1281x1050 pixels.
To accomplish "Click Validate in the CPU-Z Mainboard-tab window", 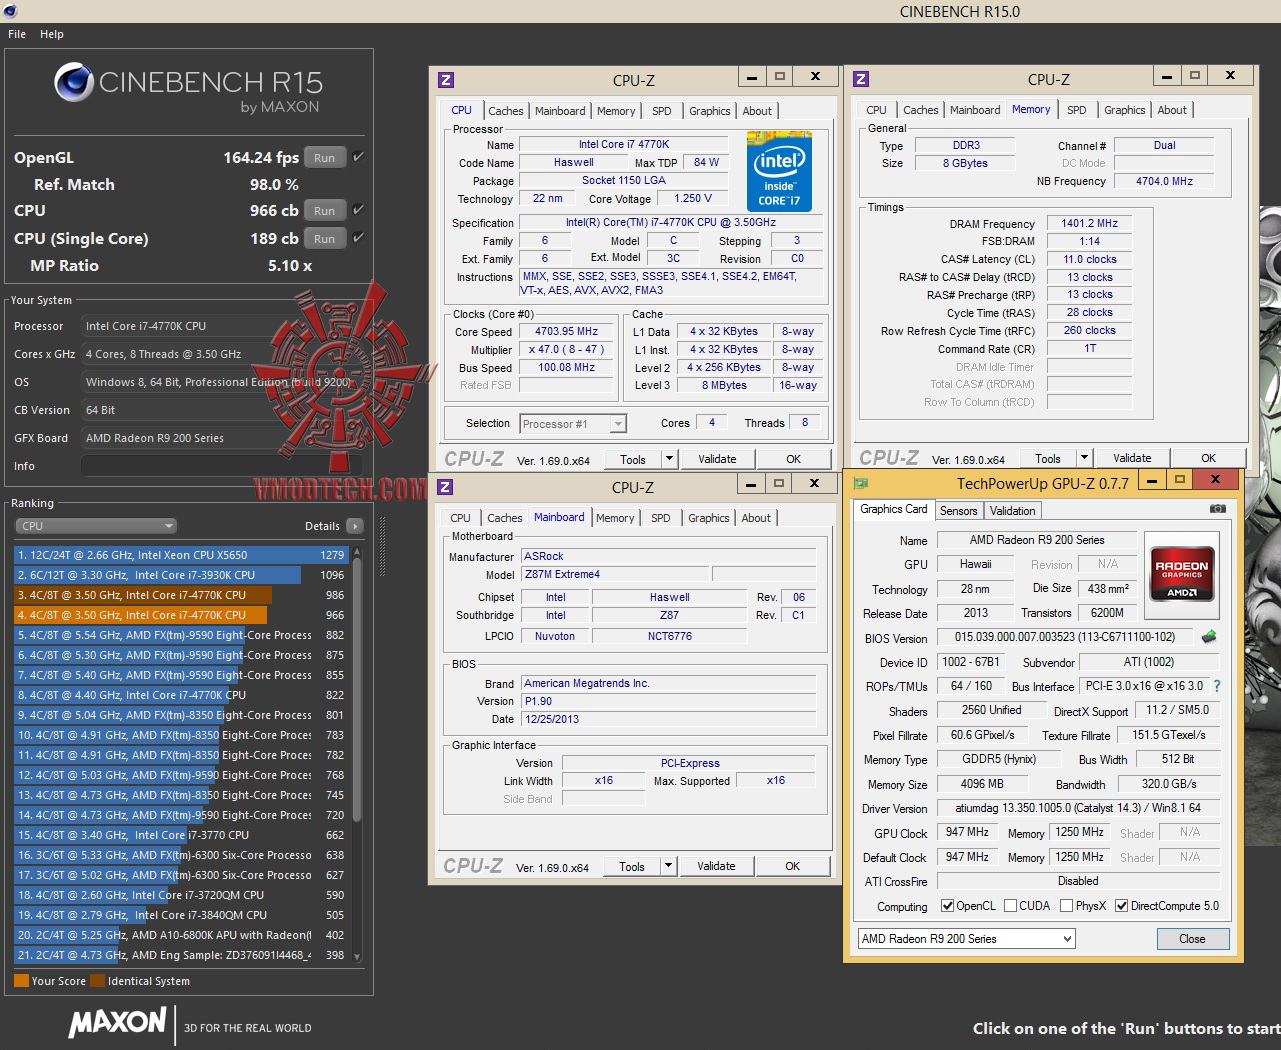I will click(x=716, y=866).
